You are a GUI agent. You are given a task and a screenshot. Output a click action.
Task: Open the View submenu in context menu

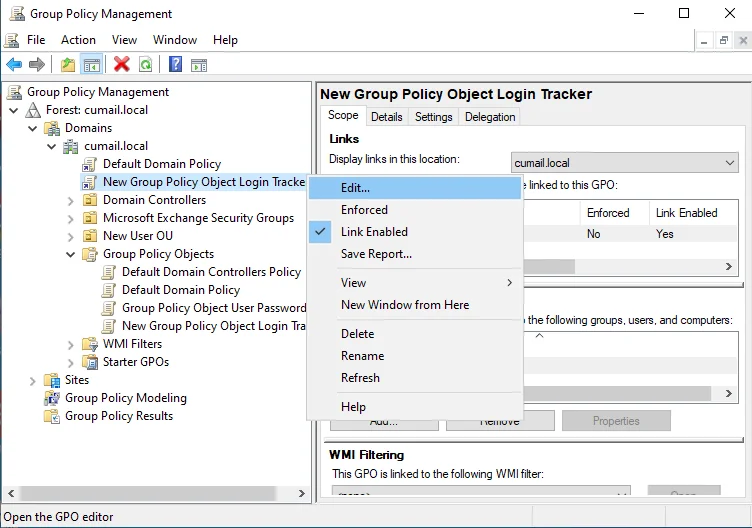coord(415,283)
